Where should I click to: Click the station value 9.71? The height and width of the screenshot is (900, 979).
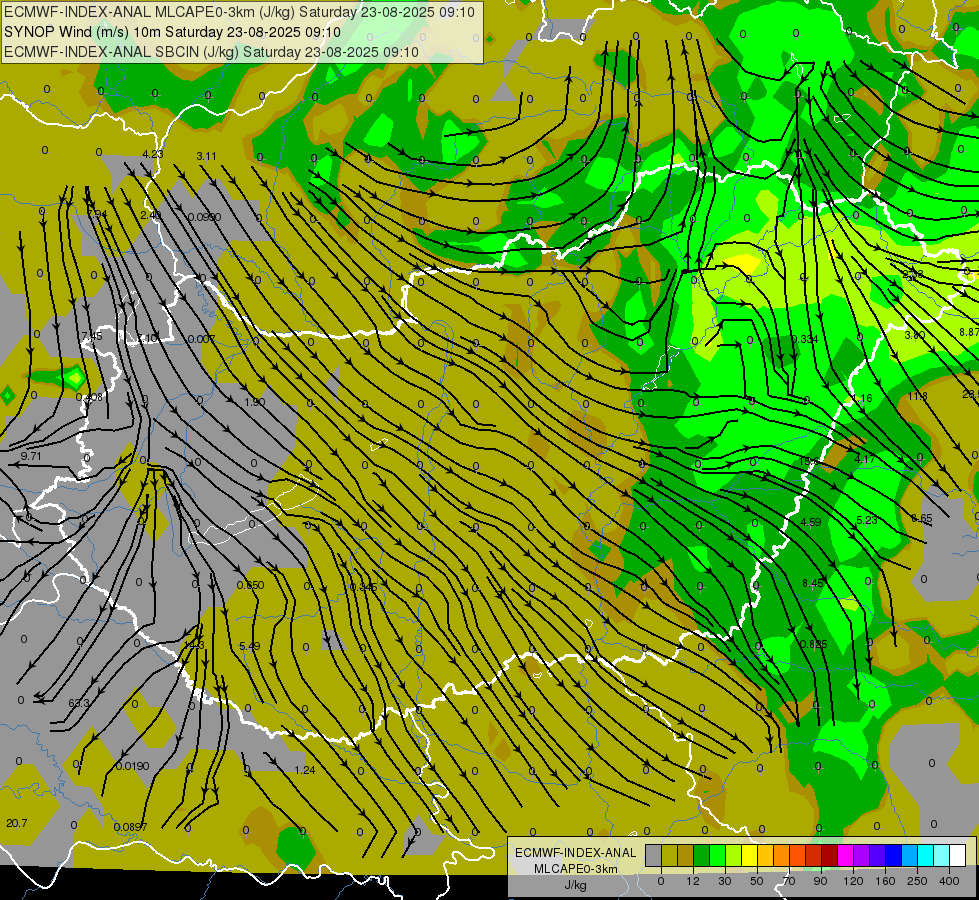(31, 456)
